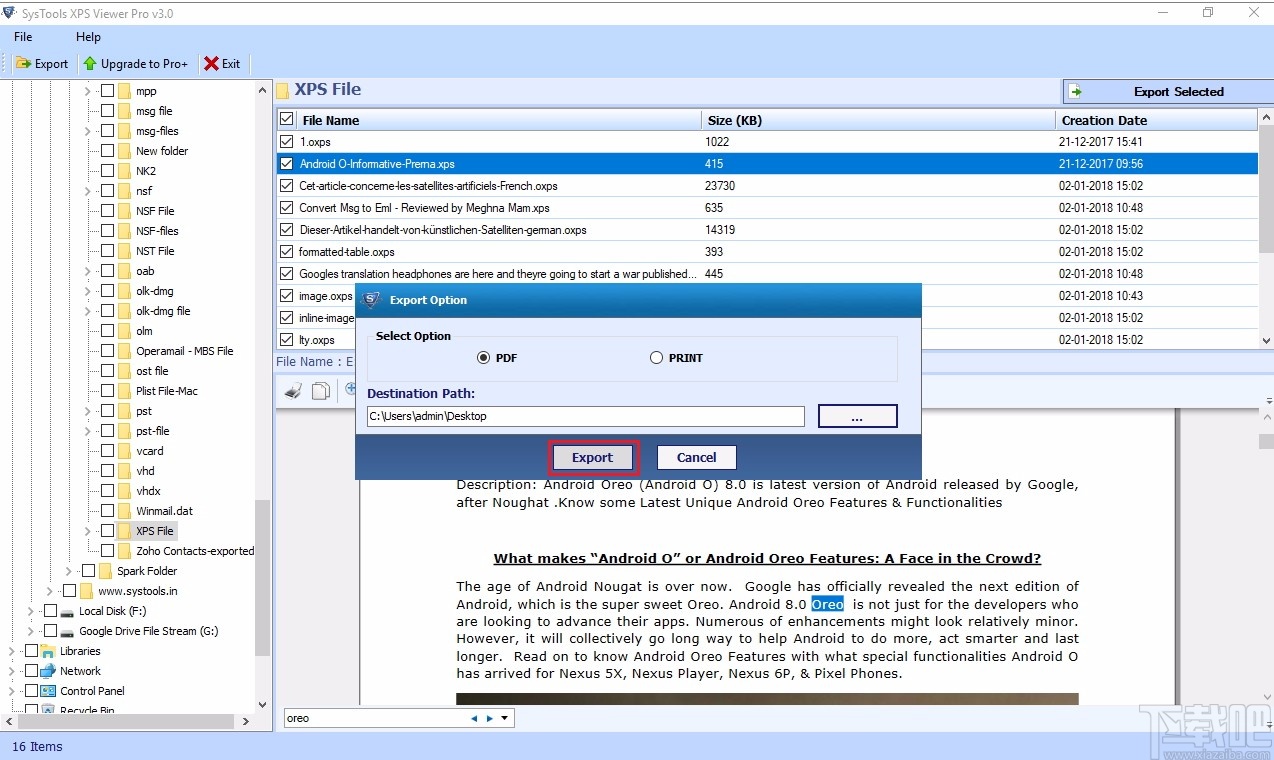The width and height of the screenshot is (1274, 760).
Task: Select the PDF radio button
Action: point(483,357)
